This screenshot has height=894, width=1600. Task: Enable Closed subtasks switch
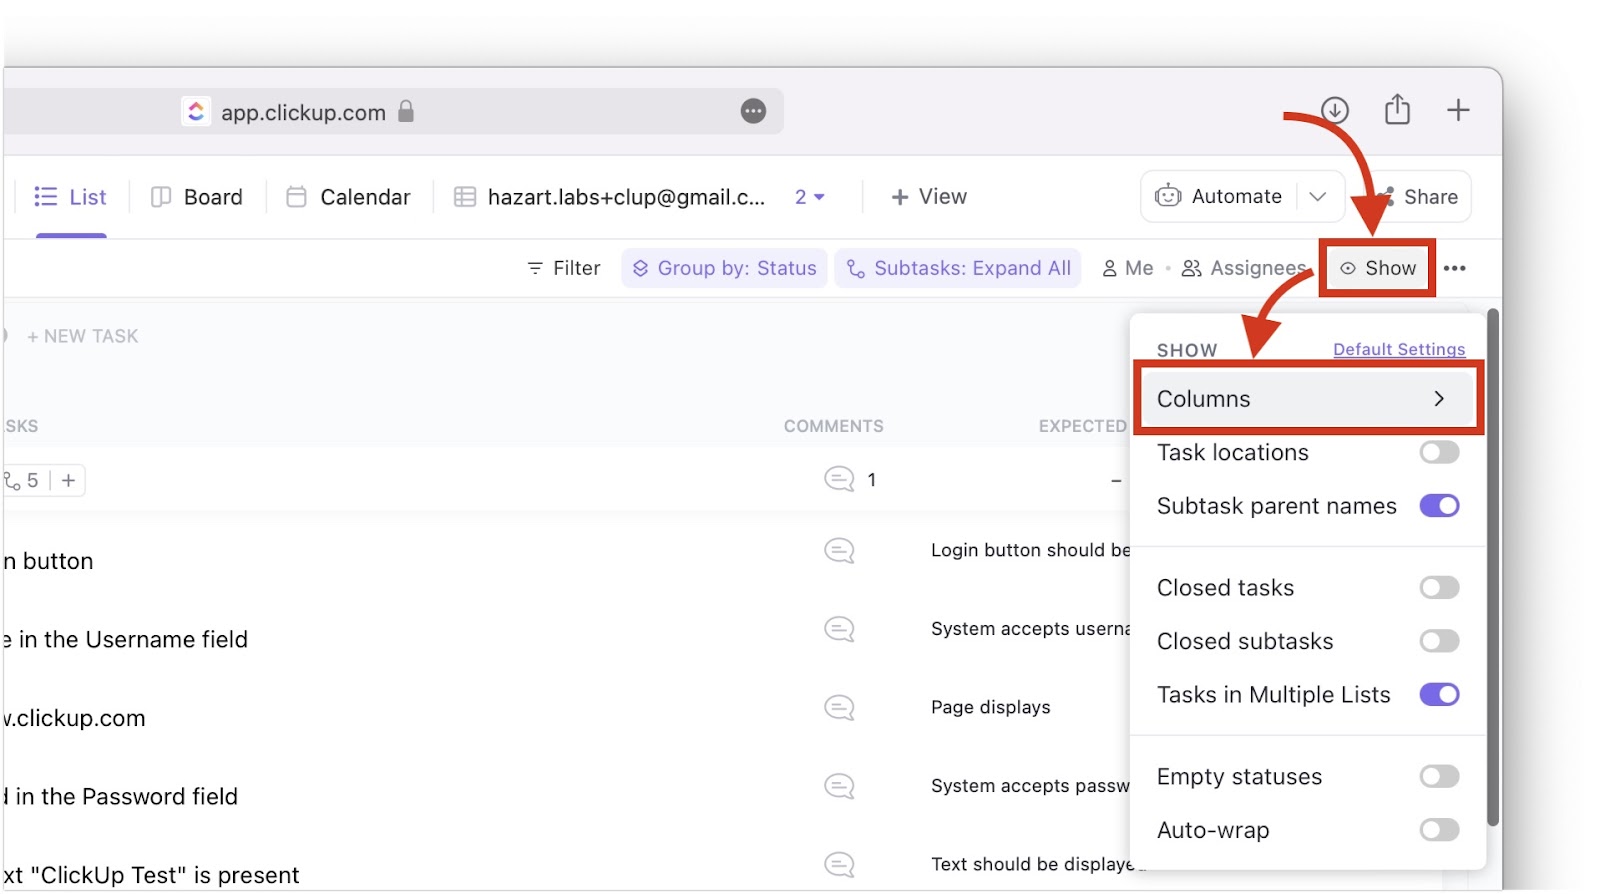[x=1439, y=641]
